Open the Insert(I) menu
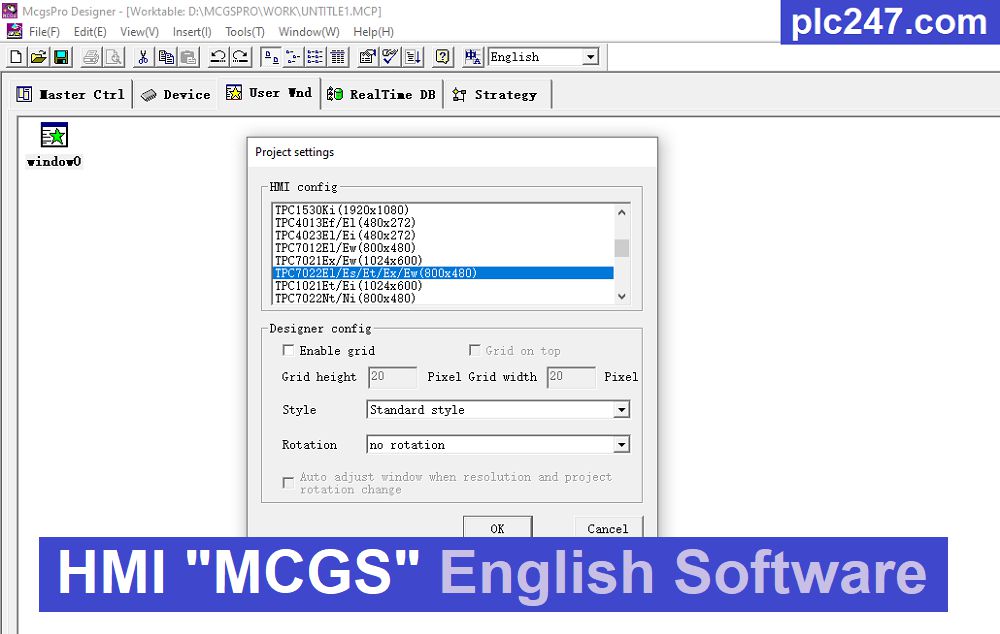The image size is (1000, 634). pyautogui.click(x=191, y=32)
